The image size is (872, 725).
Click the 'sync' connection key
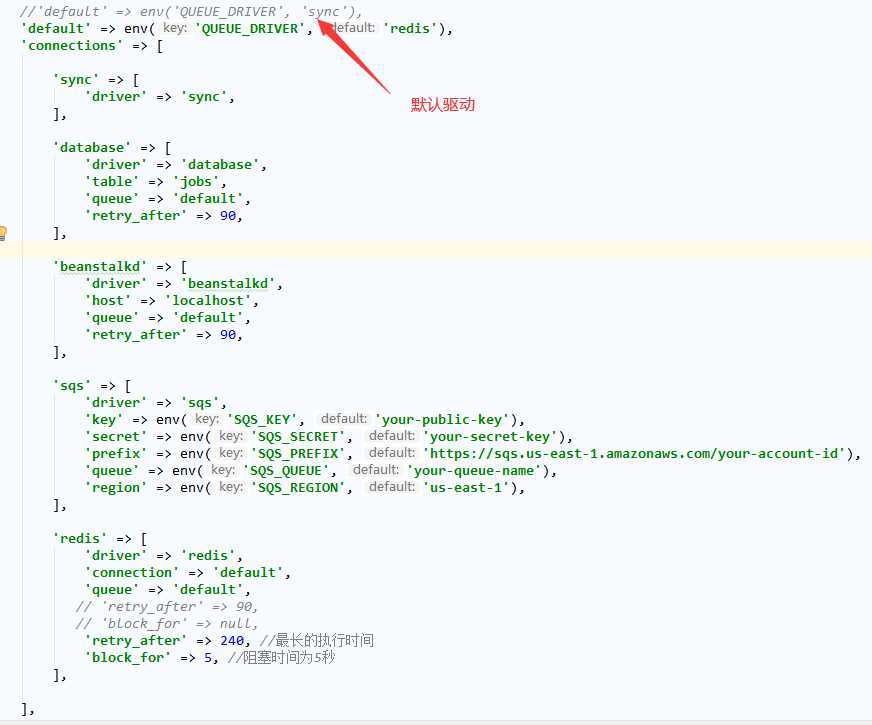point(76,80)
